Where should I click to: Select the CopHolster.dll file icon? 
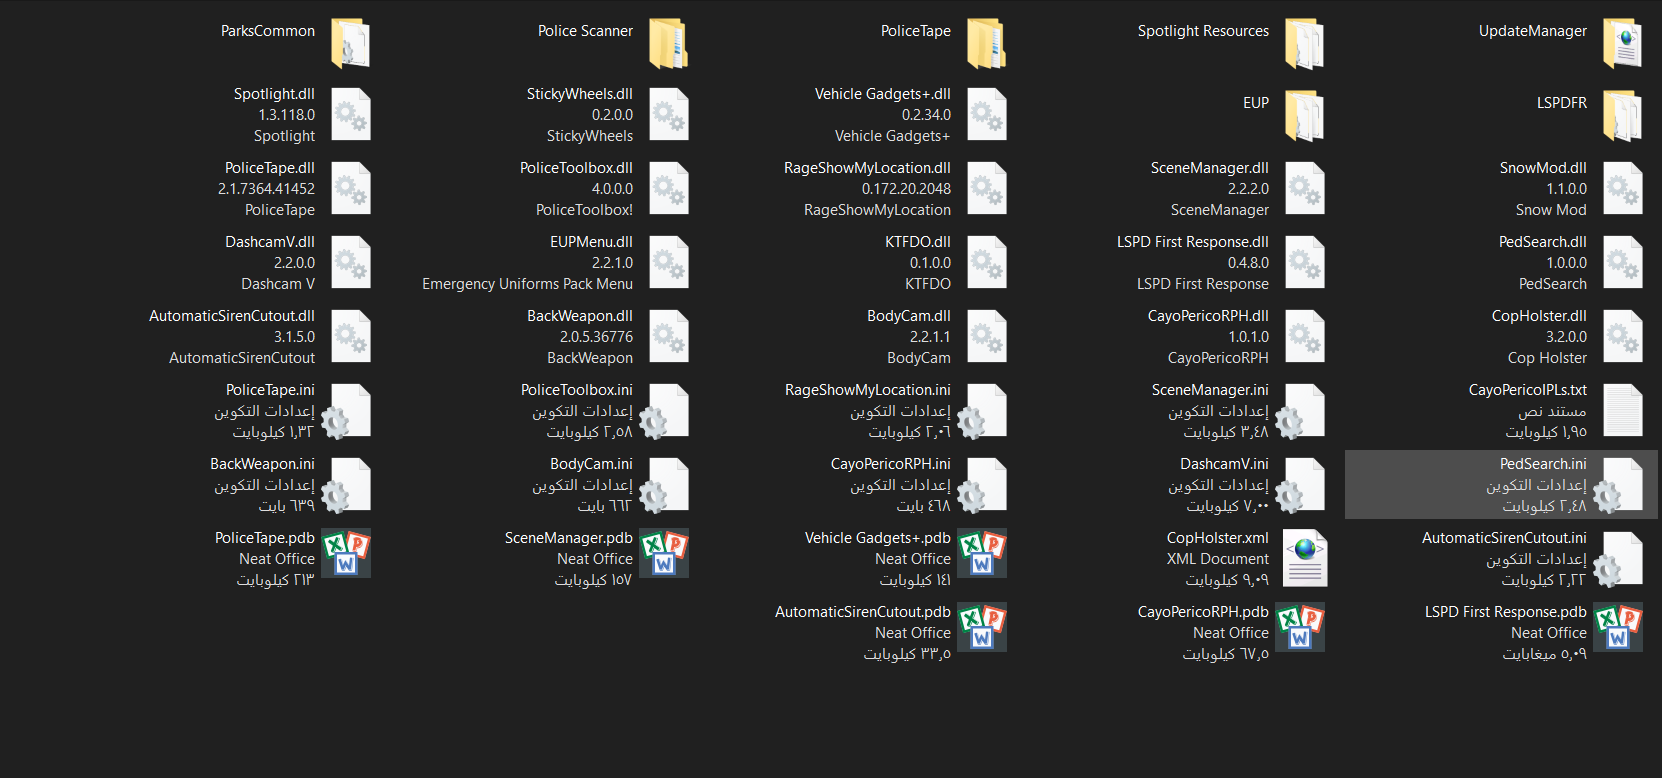1622,336
